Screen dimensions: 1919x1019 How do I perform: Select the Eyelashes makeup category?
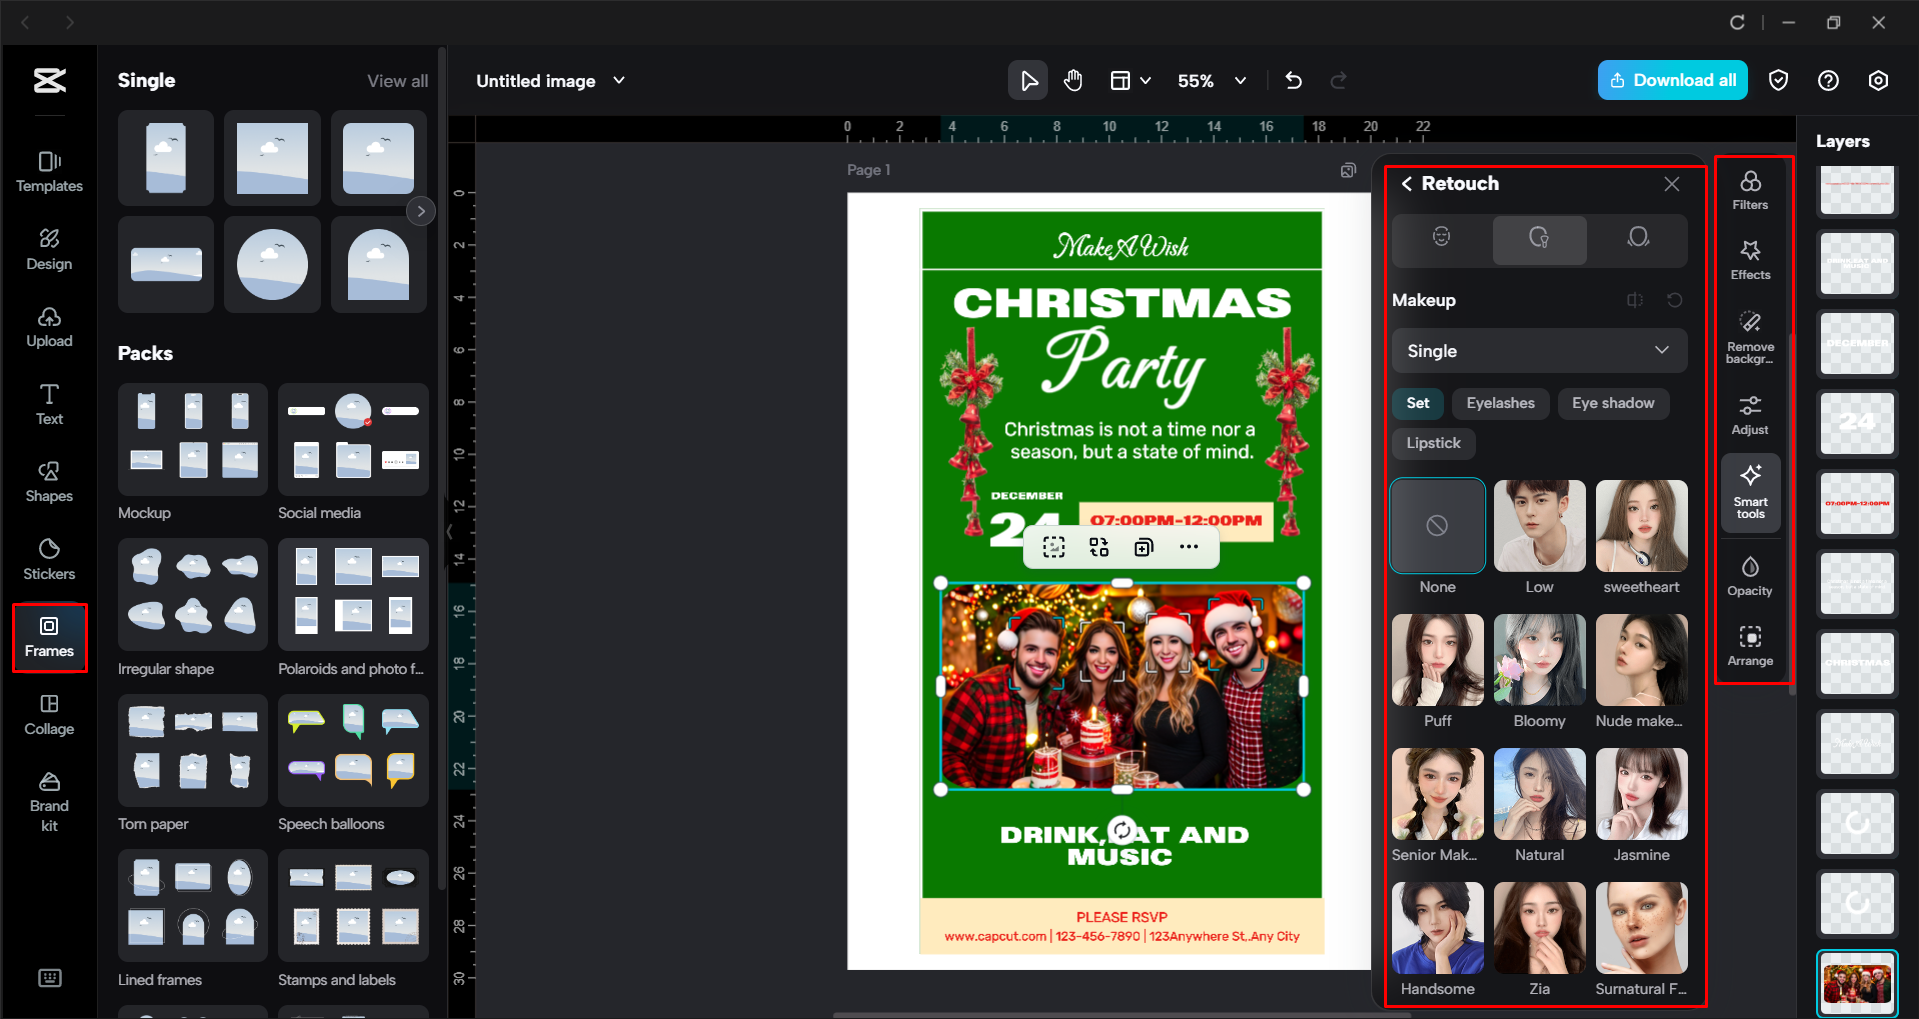click(x=1500, y=403)
